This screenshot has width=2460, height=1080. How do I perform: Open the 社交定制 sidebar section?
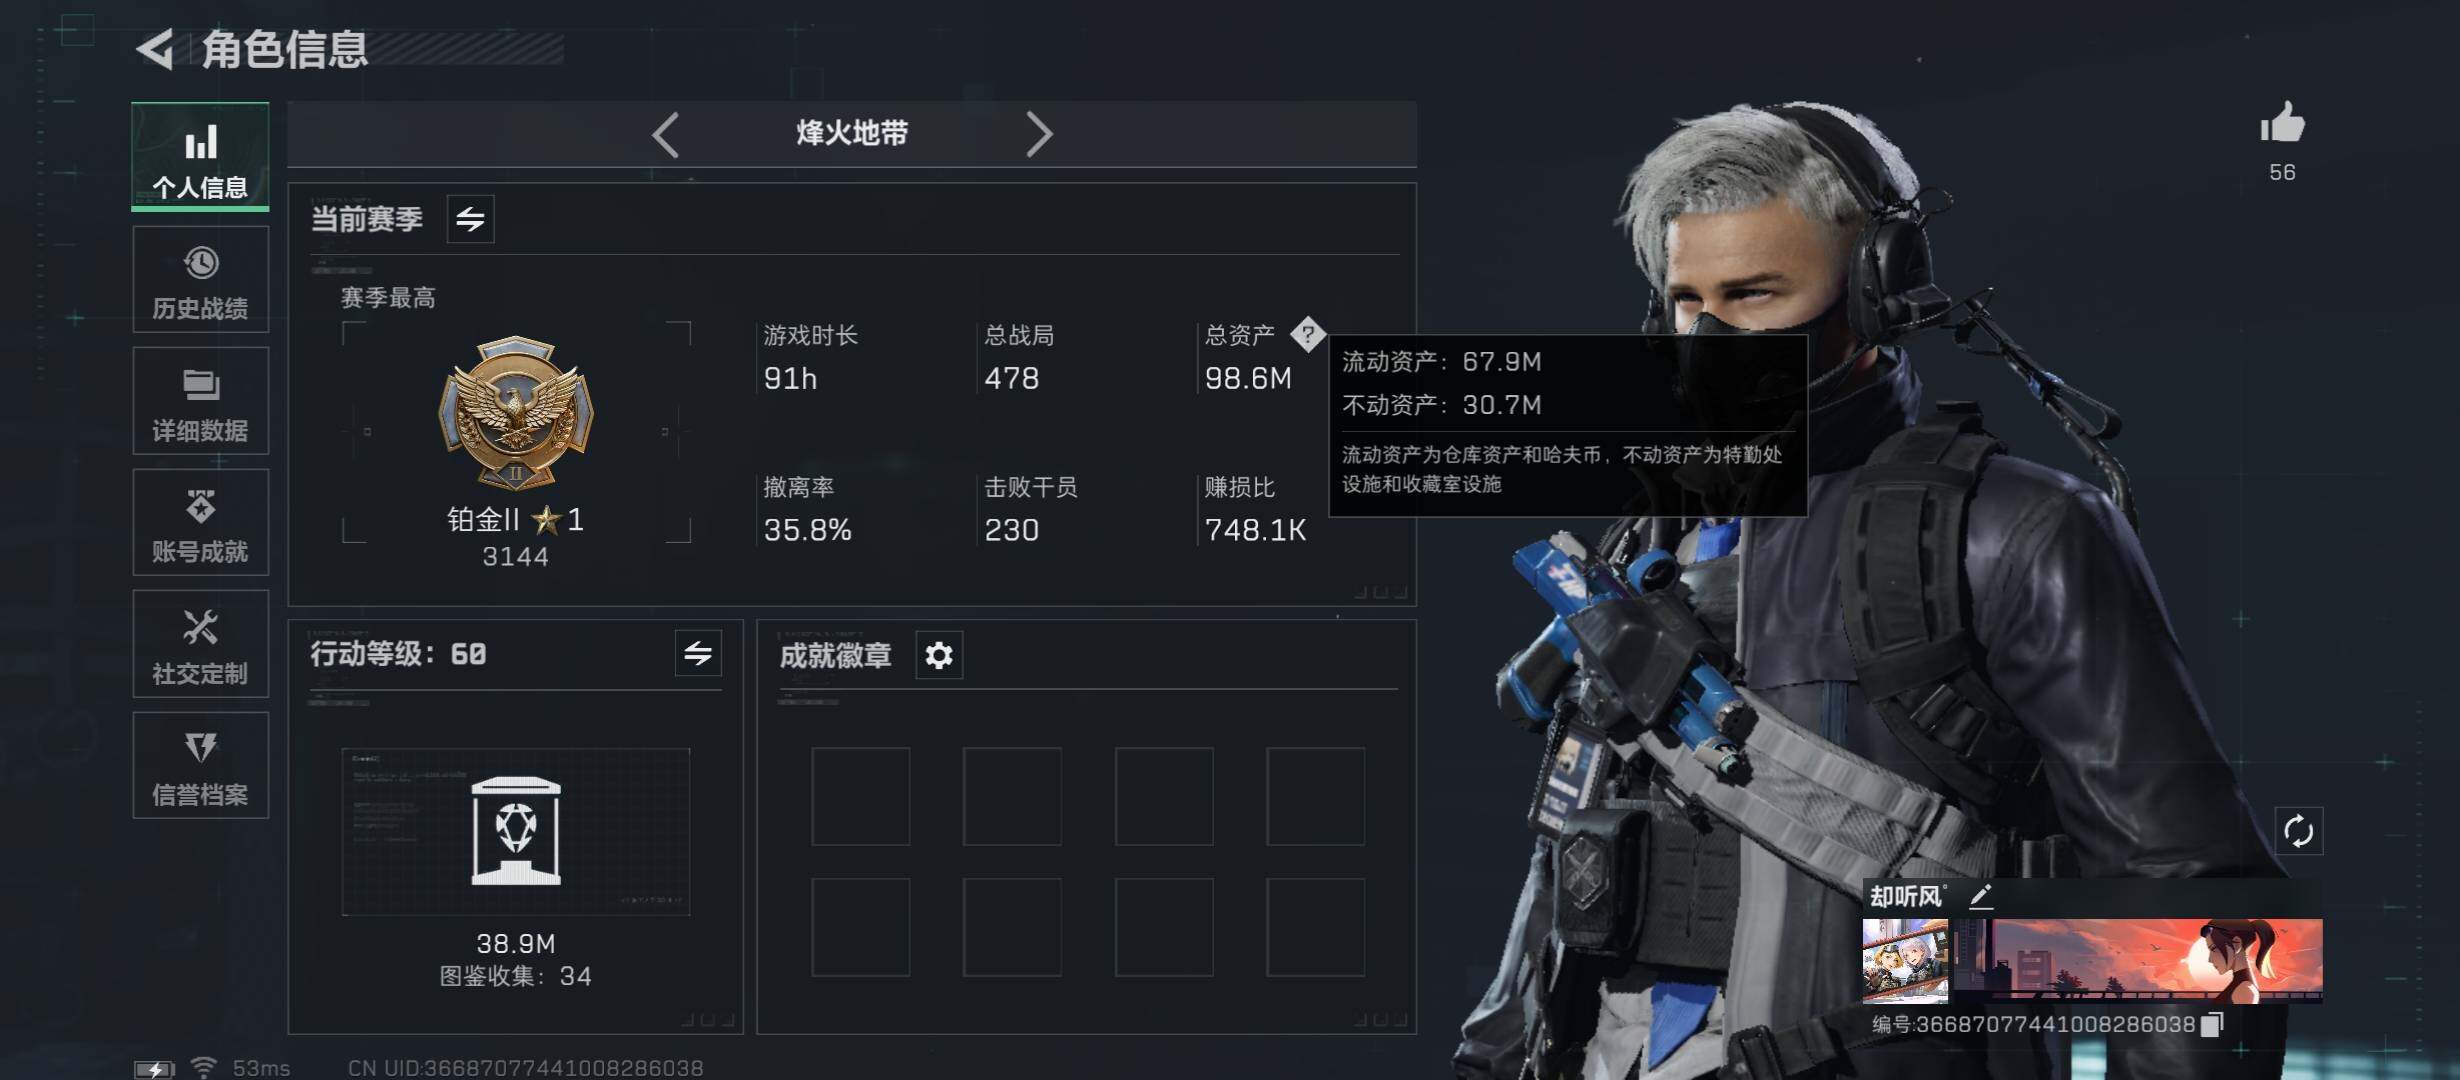pos(200,645)
